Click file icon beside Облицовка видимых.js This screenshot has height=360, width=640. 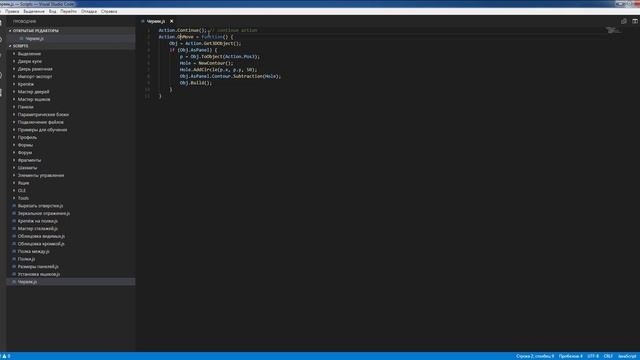(x=14, y=236)
